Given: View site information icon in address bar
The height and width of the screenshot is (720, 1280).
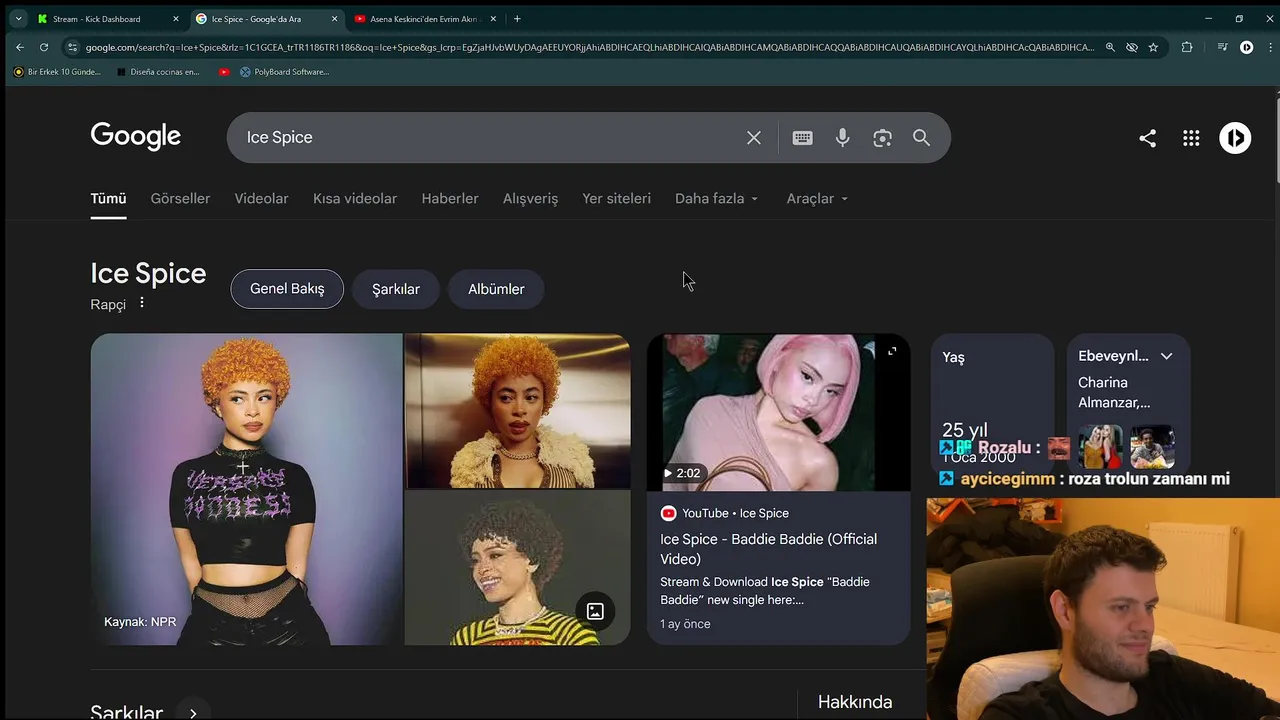Looking at the screenshot, I should coord(72,47).
